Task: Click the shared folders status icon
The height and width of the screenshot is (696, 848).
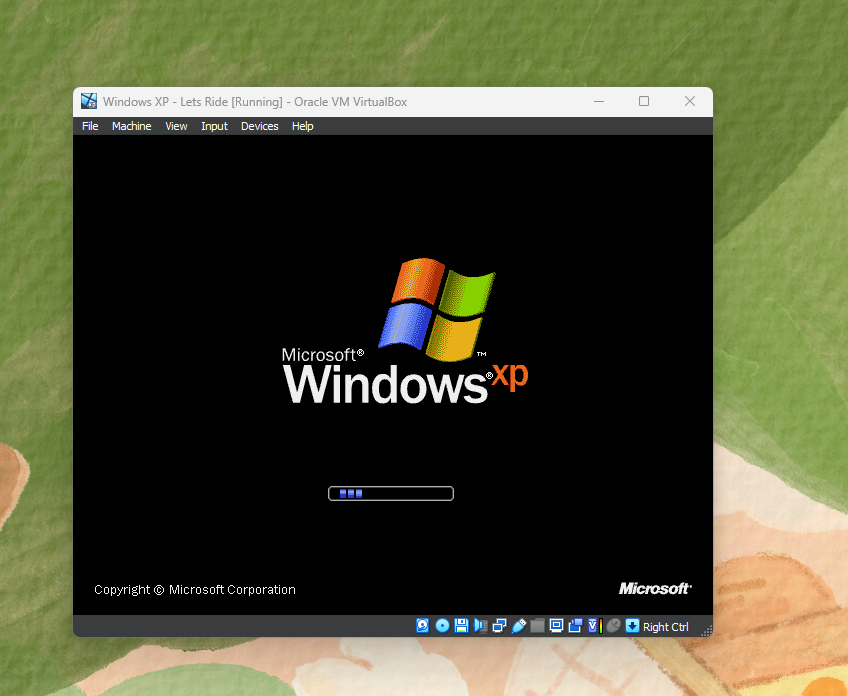Action: 538,626
